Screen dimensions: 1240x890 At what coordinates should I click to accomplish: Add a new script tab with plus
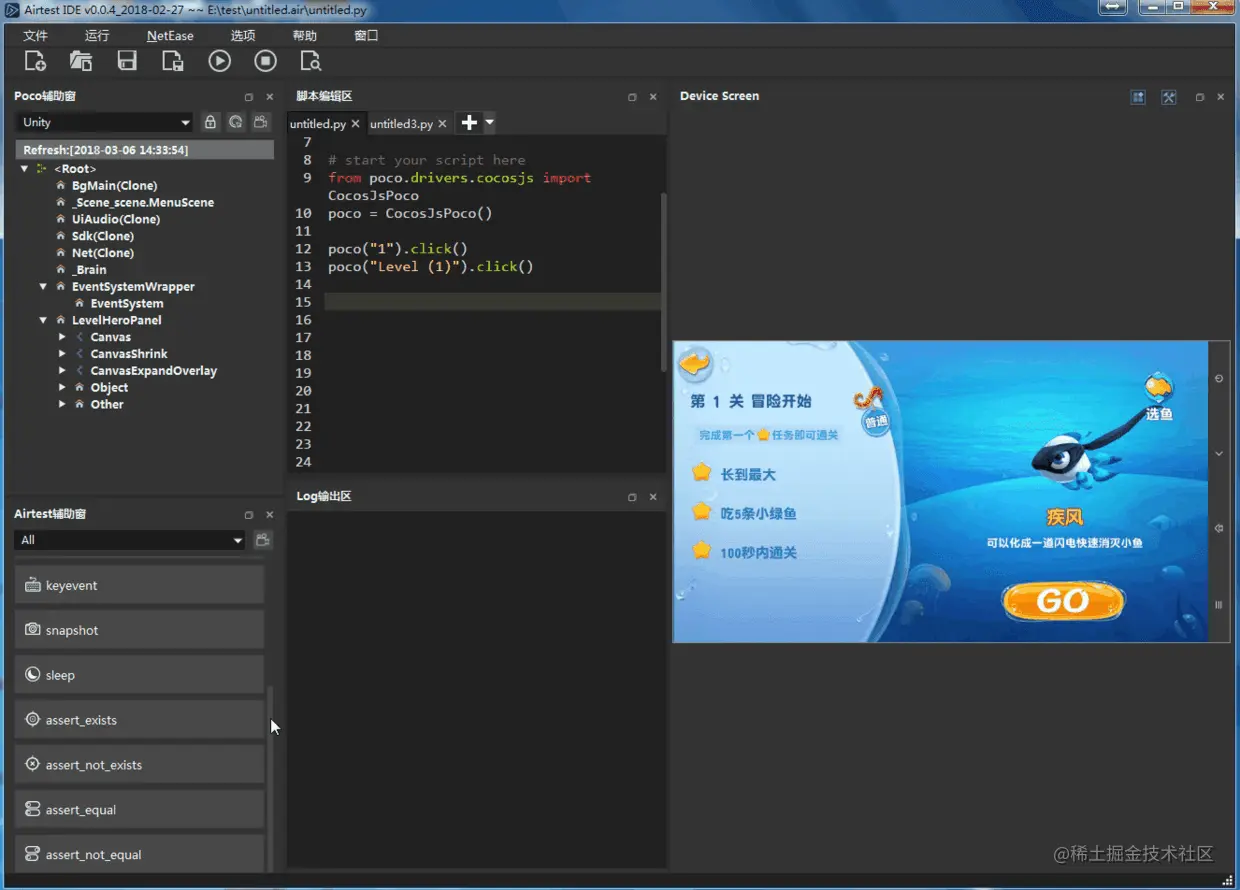468,123
